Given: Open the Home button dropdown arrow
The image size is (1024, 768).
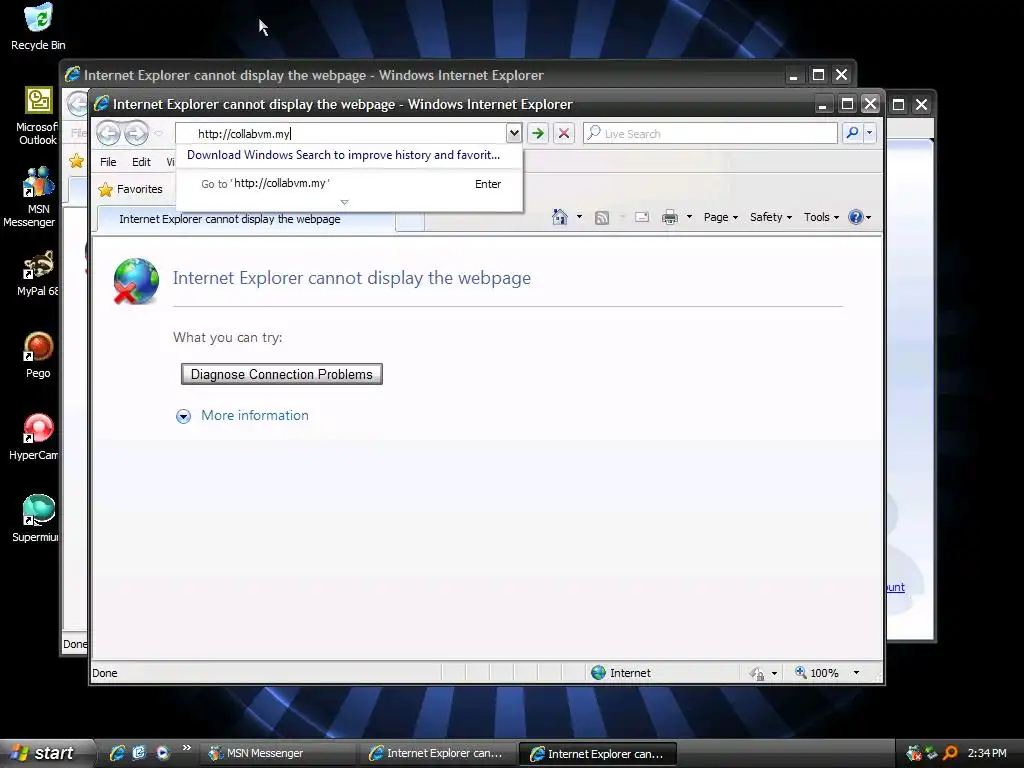Looking at the screenshot, I should pyautogui.click(x=579, y=217).
